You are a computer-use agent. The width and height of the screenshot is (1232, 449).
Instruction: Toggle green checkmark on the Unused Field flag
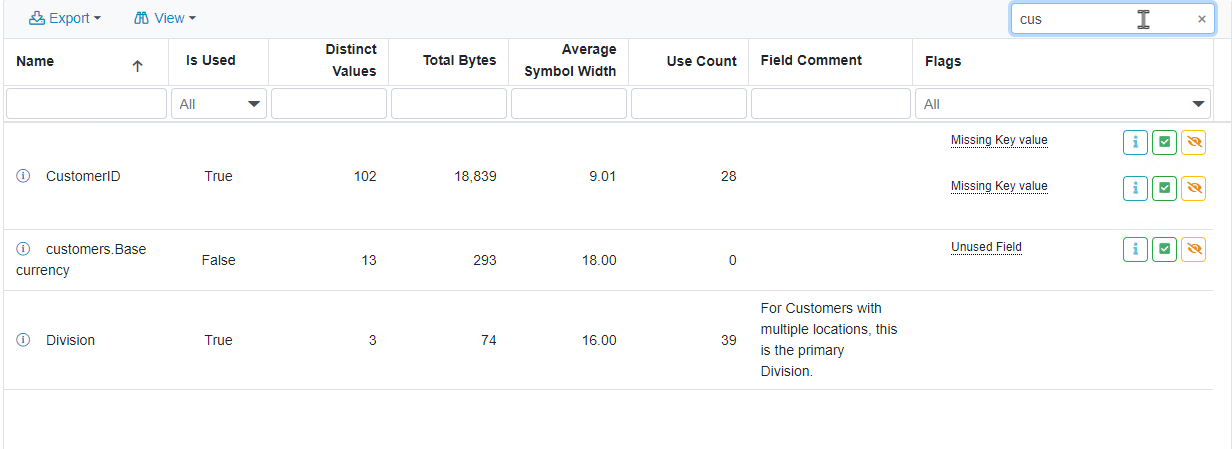[1164, 249]
